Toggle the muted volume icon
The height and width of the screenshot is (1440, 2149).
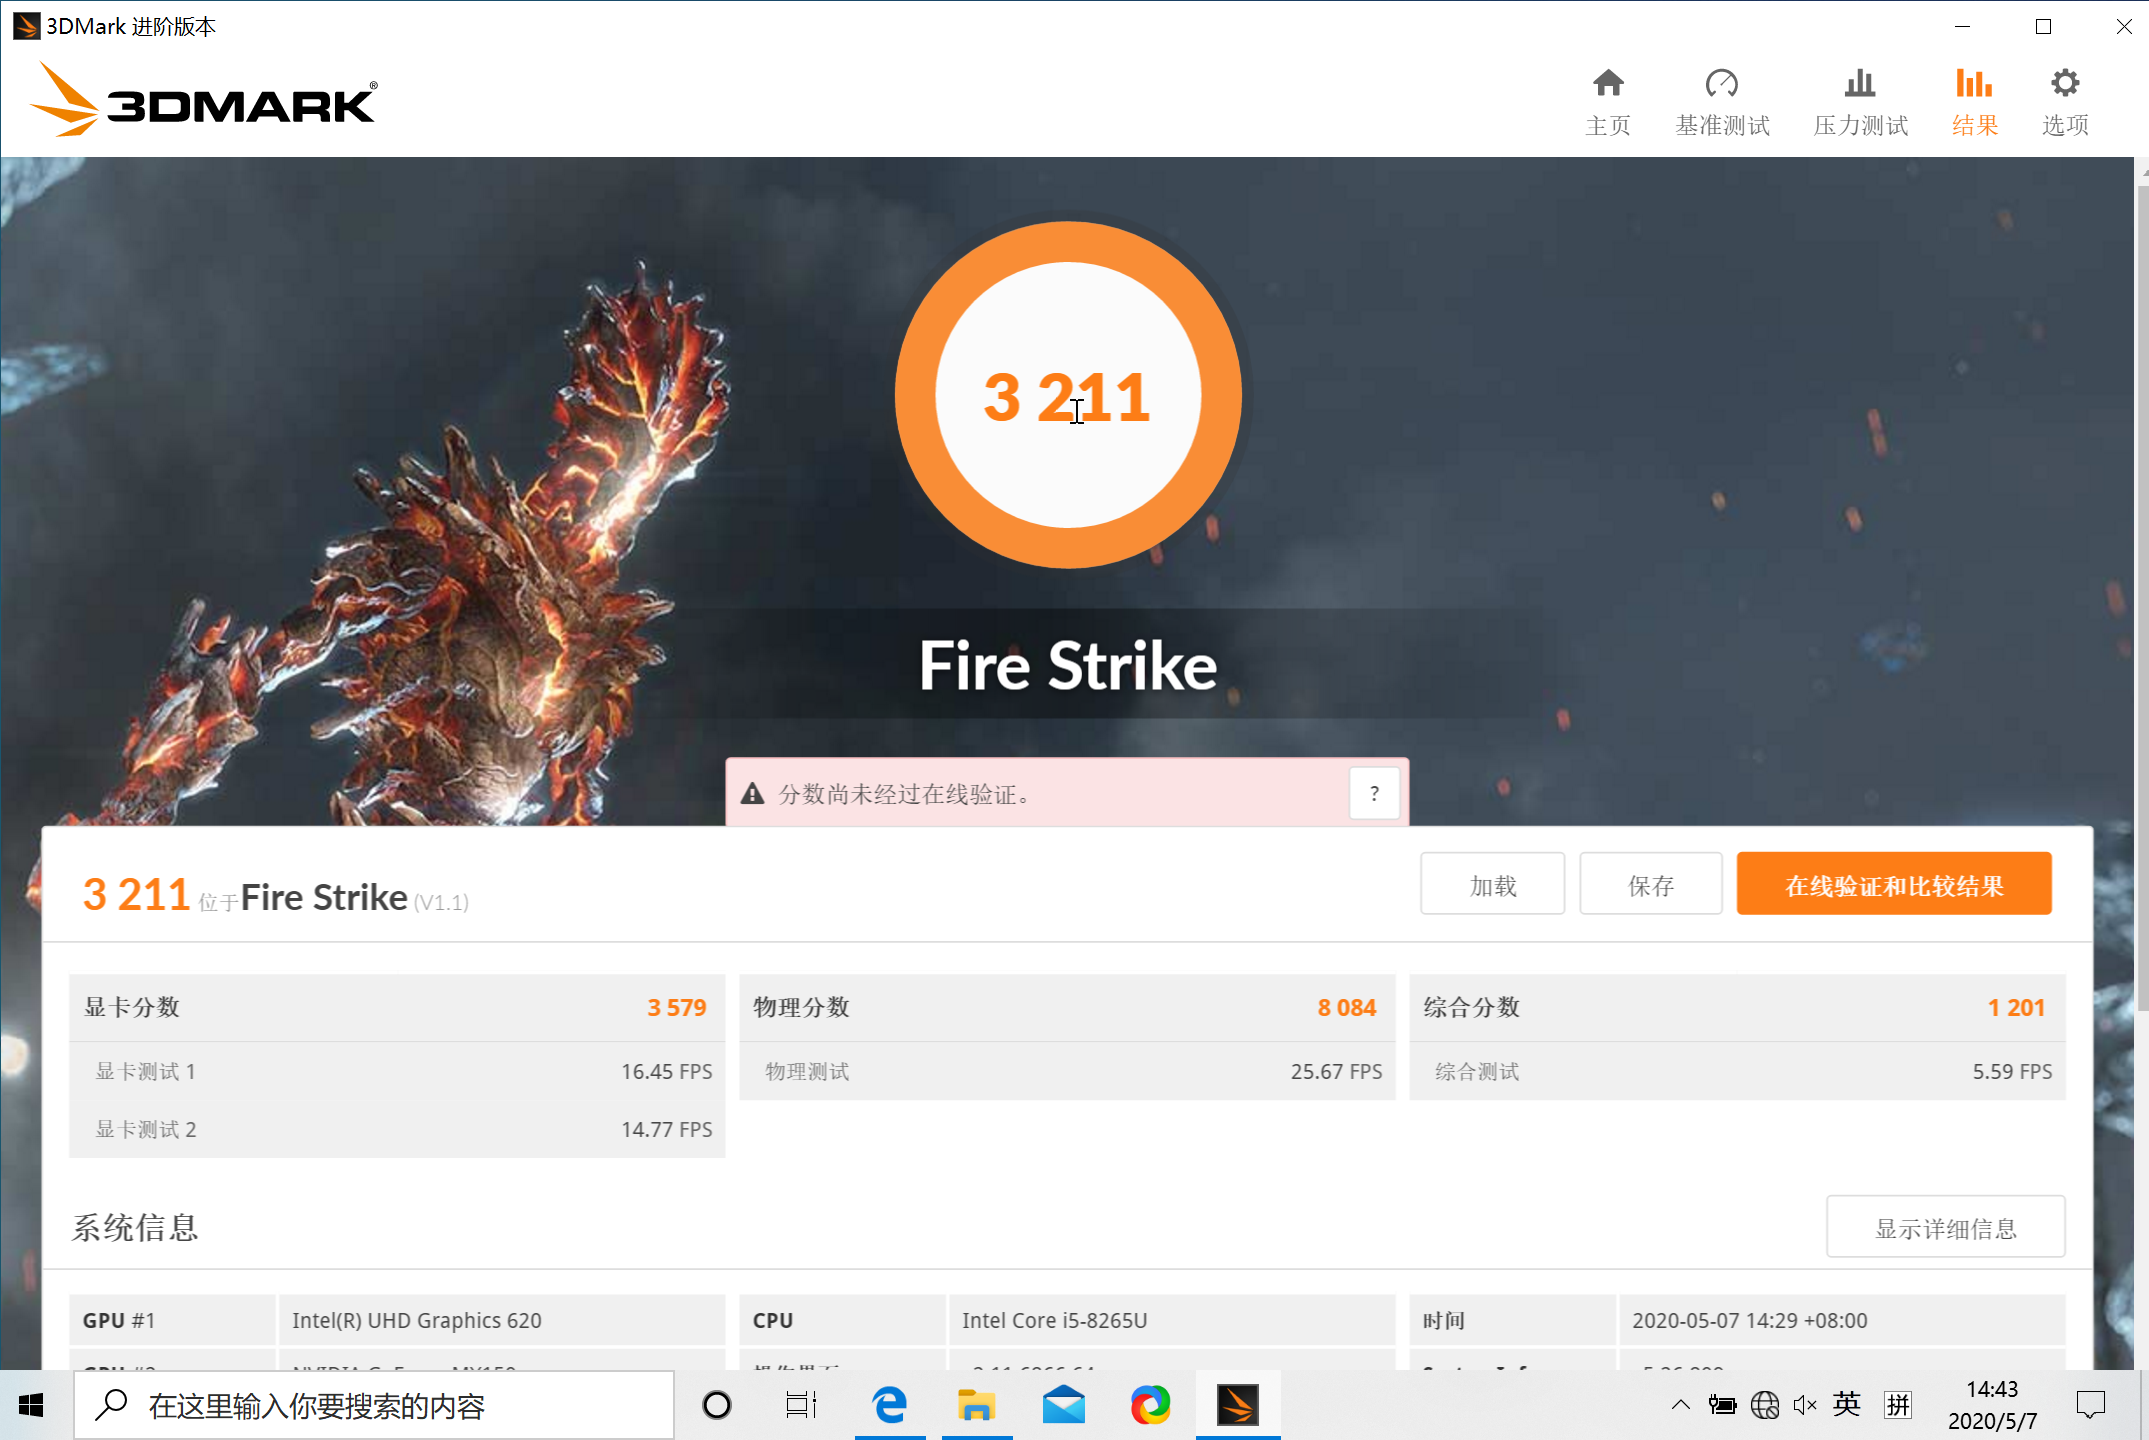pyautogui.click(x=1804, y=1406)
